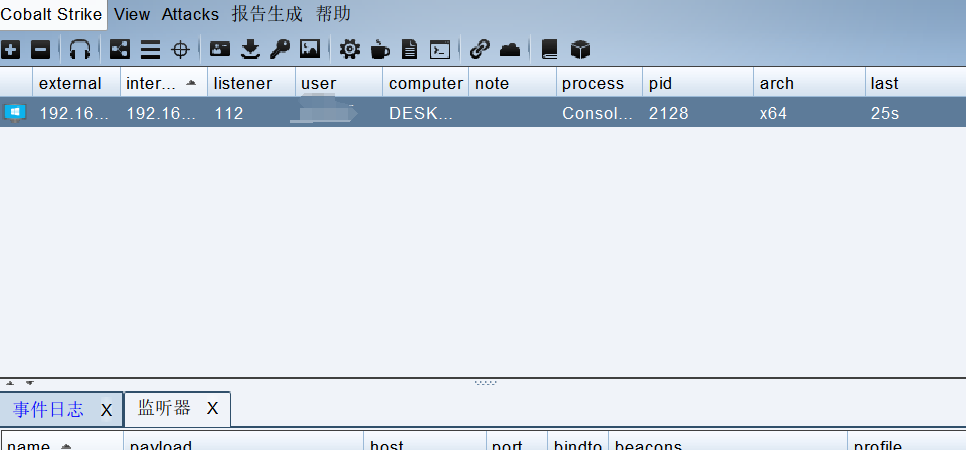The height and width of the screenshot is (450, 966).
Task: Sort sessions by user column
Action: tap(339, 83)
